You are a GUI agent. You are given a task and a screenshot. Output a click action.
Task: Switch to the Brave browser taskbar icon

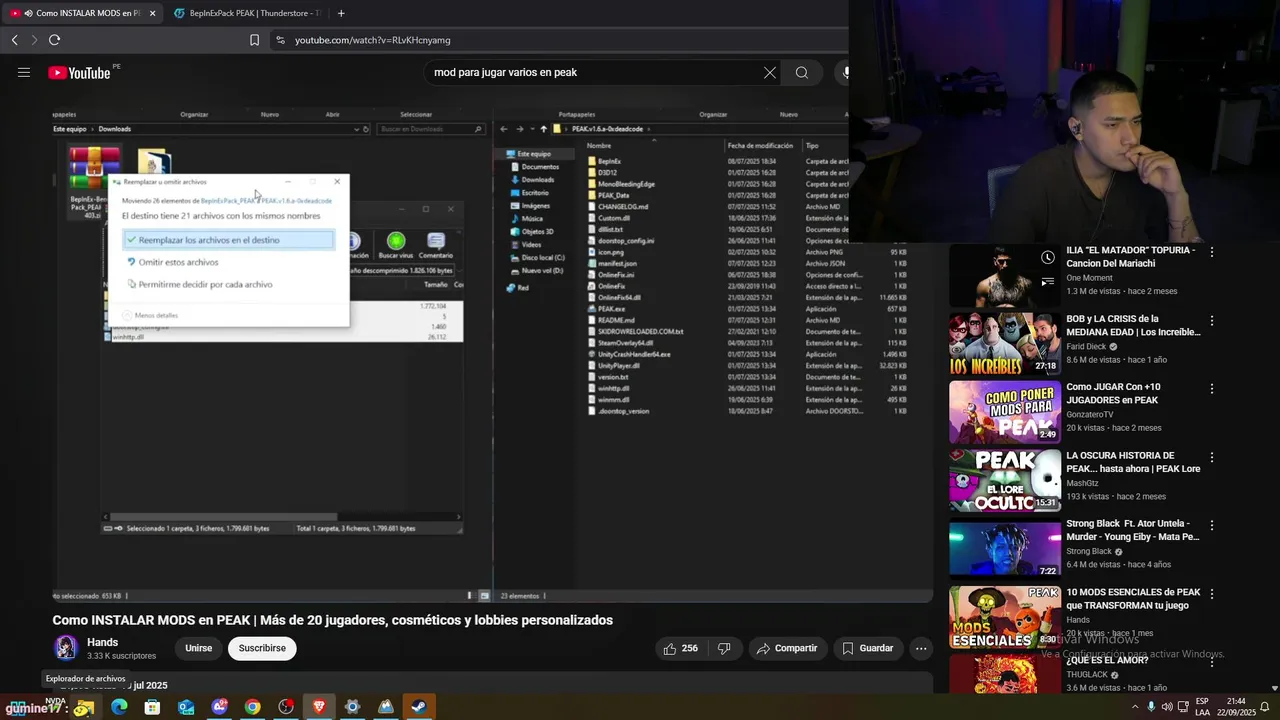pyautogui.click(x=319, y=707)
